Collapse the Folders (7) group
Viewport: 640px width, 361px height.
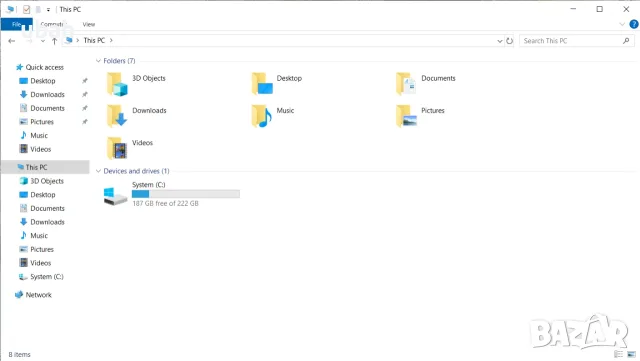pos(98,61)
